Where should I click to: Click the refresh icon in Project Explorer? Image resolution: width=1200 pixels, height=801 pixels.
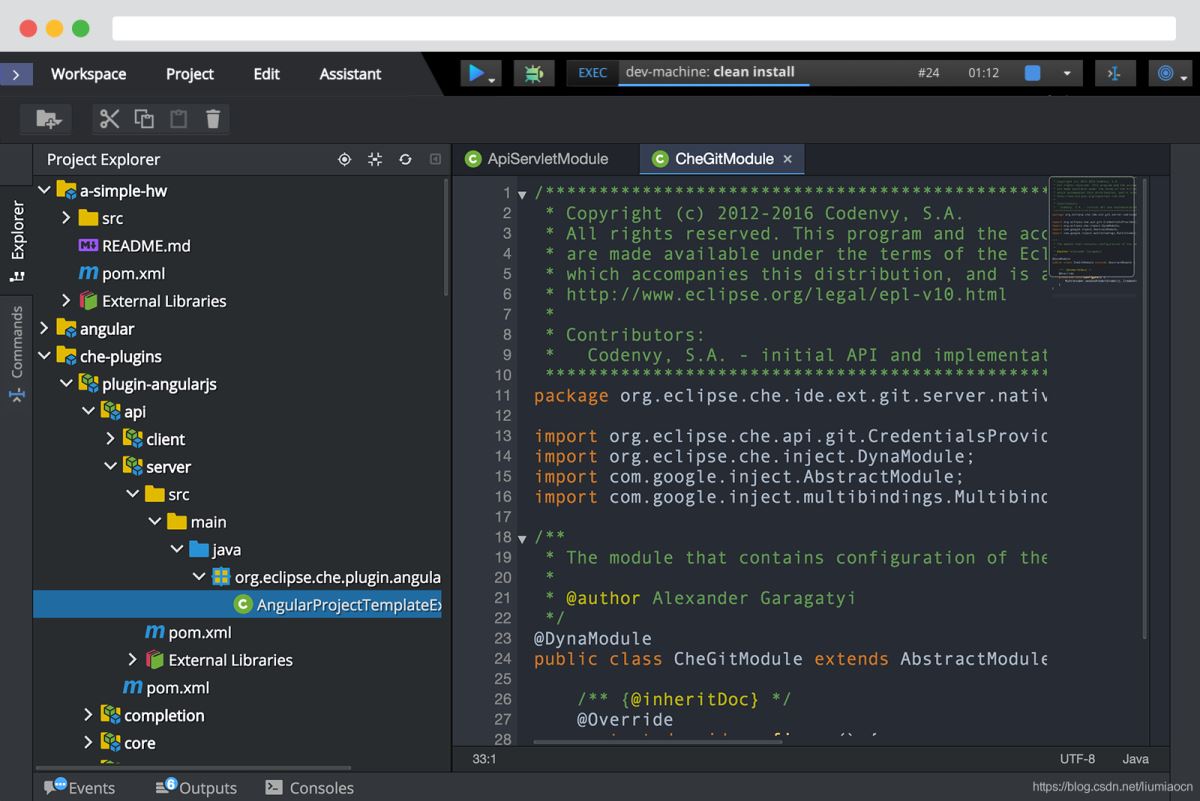point(405,159)
